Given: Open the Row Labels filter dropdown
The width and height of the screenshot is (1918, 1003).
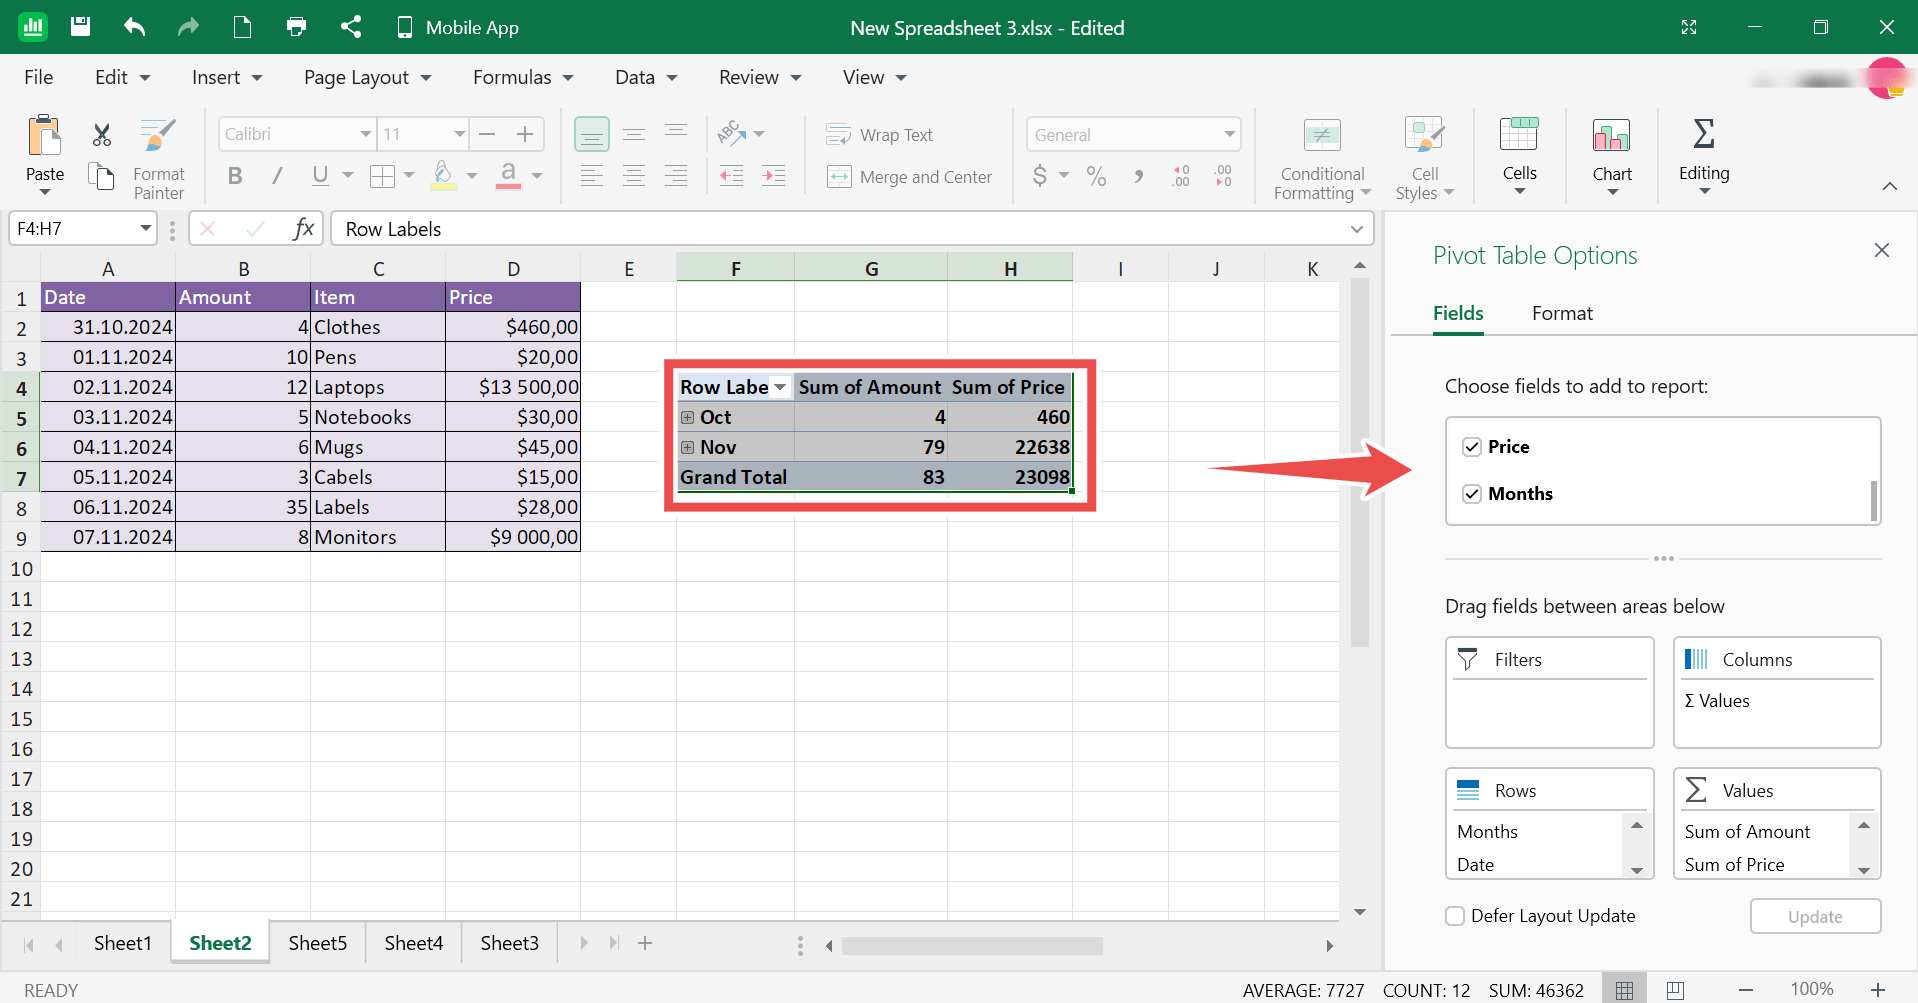Looking at the screenshot, I should pos(779,387).
